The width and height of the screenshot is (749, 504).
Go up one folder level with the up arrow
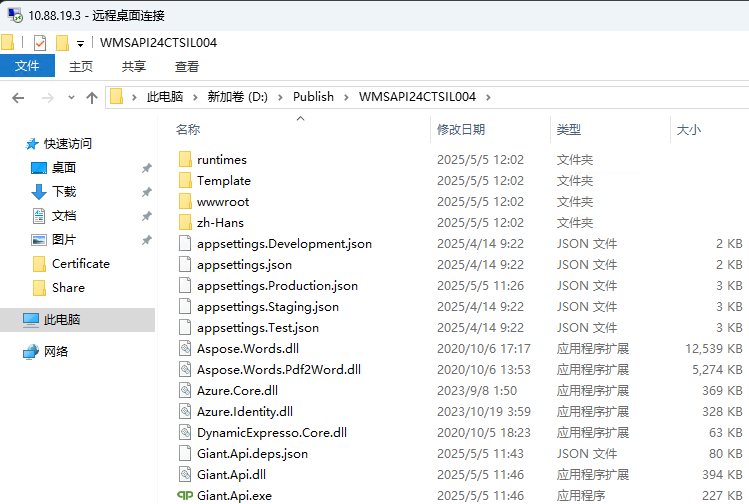pyautogui.click(x=92, y=97)
